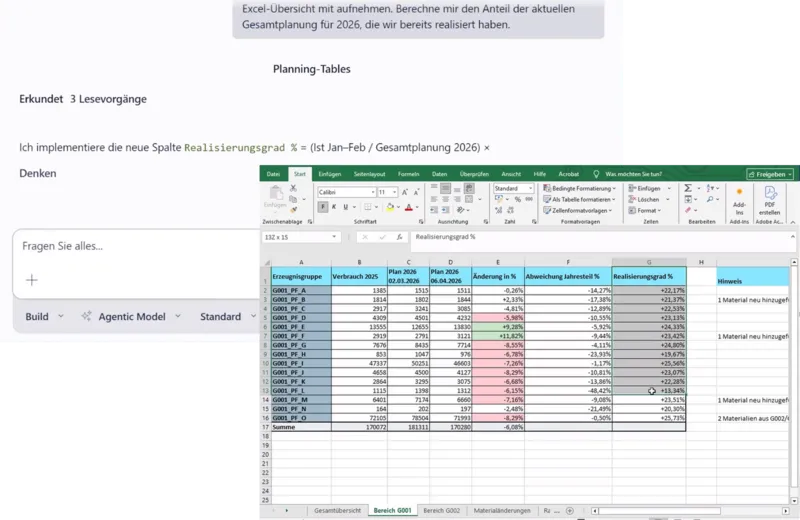
Task: Open the Gesamtübersicht sheet tab
Action: [x=337, y=510]
